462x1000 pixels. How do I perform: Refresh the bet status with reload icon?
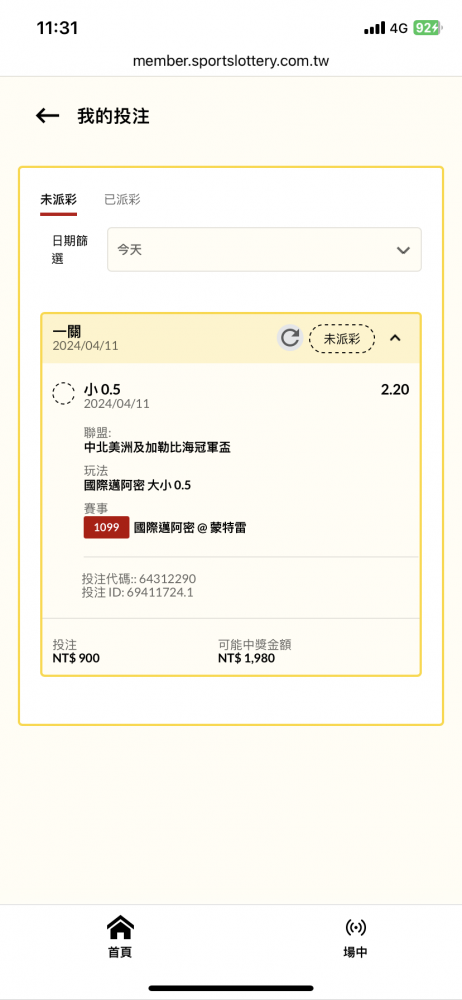(x=290, y=338)
